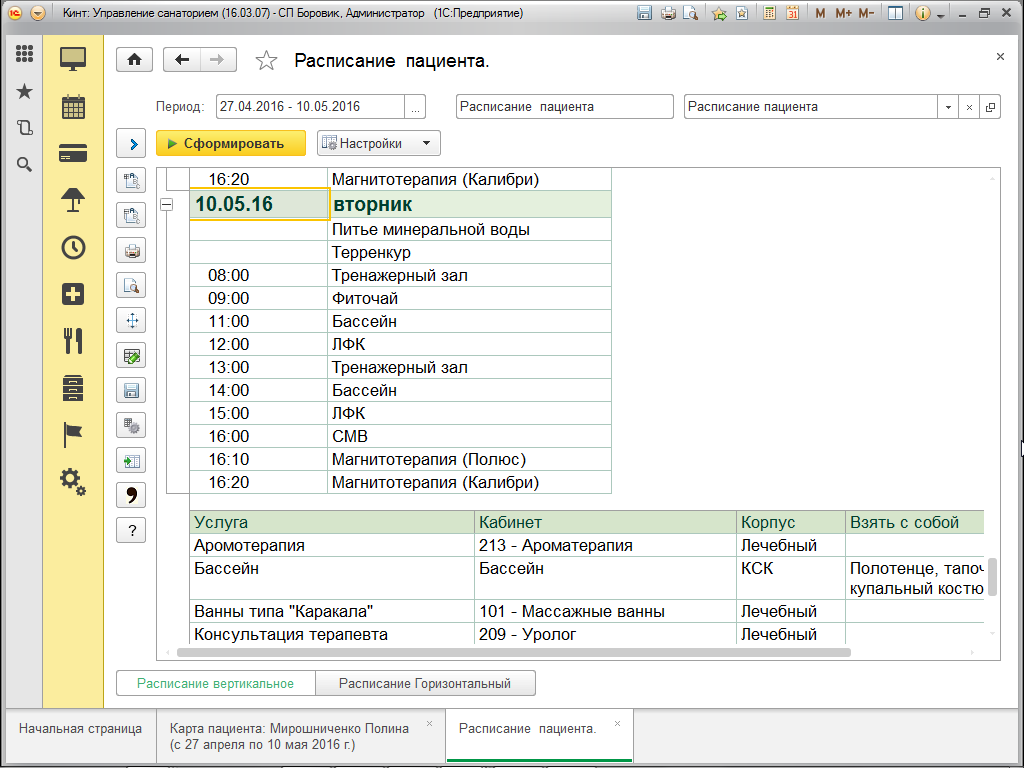Click the search magnifier in left panel
The height and width of the screenshot is (768, 1024).
coord(24,165)
